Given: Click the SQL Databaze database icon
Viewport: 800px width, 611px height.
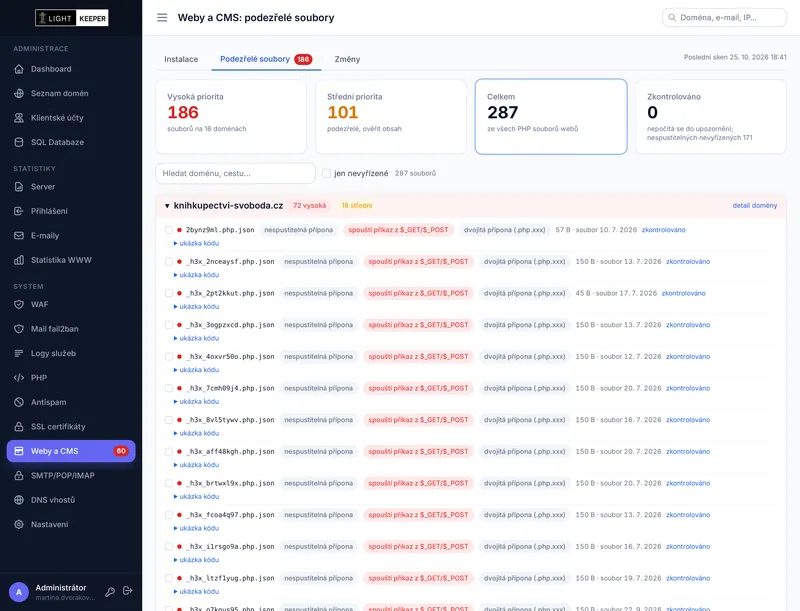Looking at the screenshot, I should [x=19, y=142].
